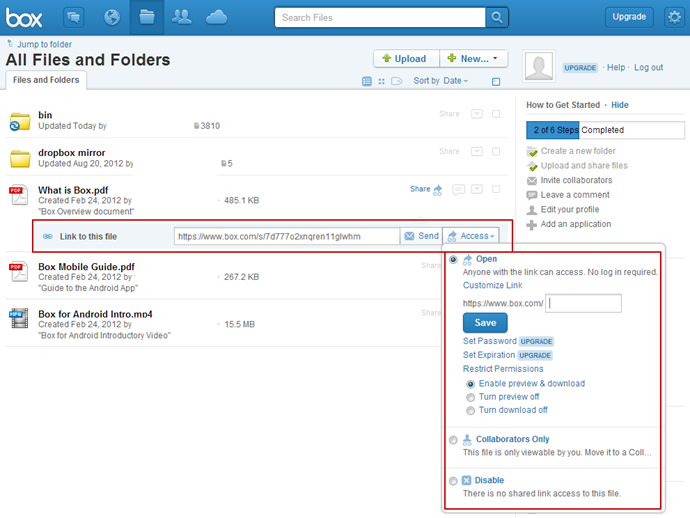This screenshot has width=690, height=518.
Task: Open the contacts people icon in header
Action: point(181,17)
